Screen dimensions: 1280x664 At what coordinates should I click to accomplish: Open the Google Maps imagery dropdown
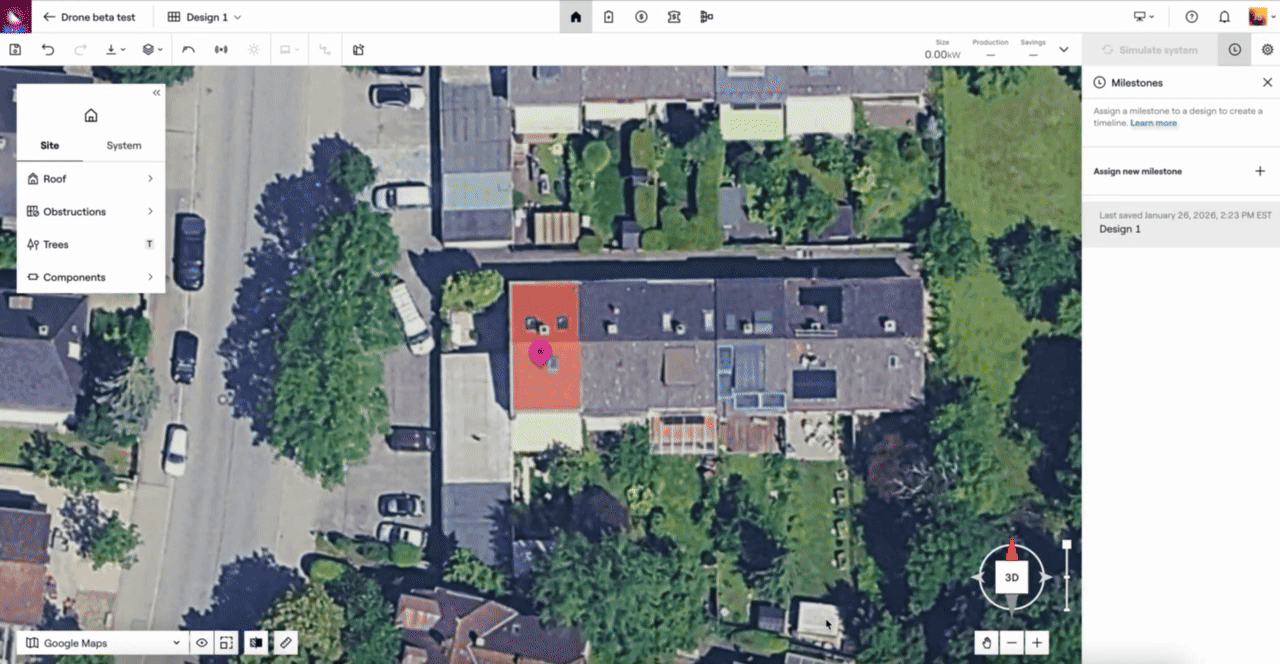coord(104,643)
